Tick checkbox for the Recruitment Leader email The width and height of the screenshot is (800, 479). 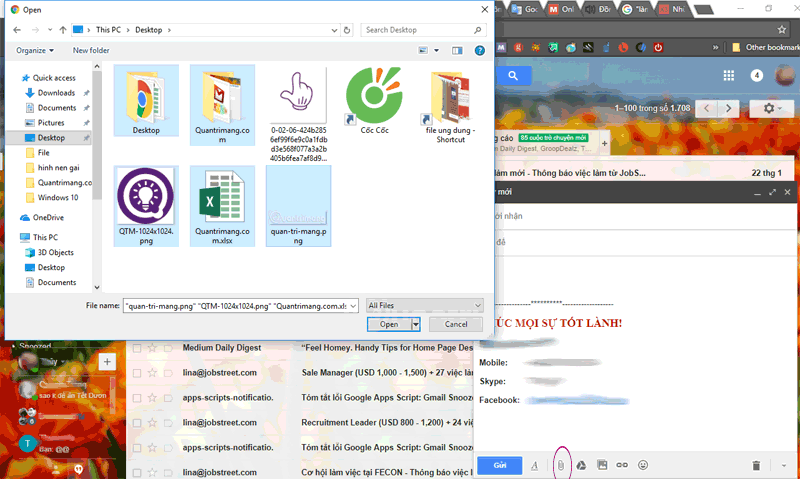point(137,423)
